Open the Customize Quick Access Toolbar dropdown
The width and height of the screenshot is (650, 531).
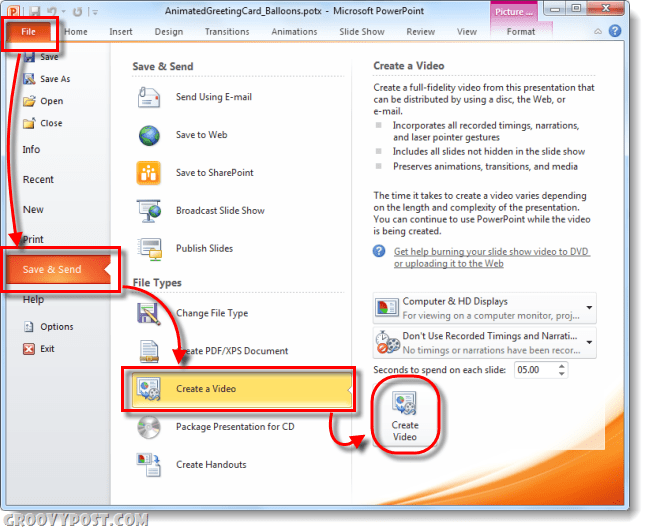(x=95, y=12)
